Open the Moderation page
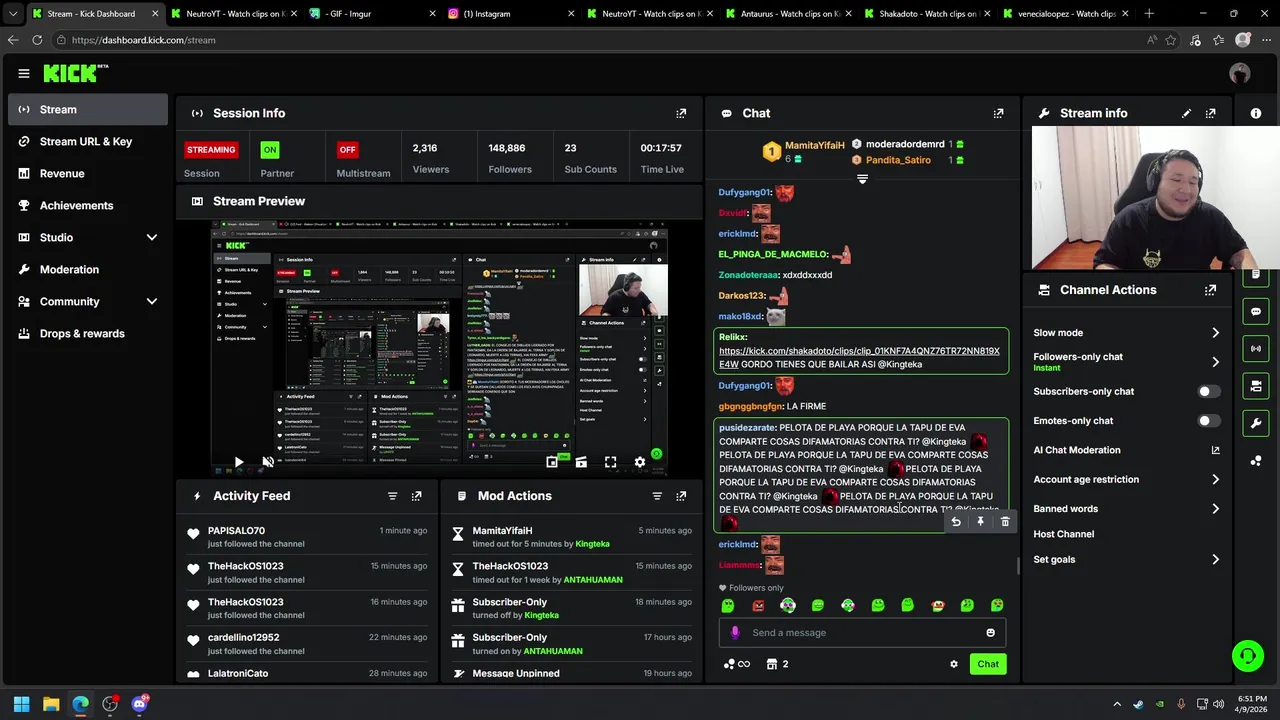Image resolution: width=1280 pixels, height=720 pixels. tap(88, 269)
